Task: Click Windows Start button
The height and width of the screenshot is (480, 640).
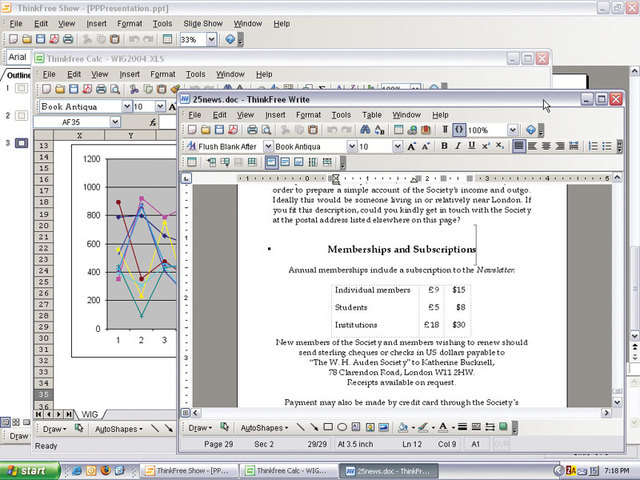Action: 29,471
